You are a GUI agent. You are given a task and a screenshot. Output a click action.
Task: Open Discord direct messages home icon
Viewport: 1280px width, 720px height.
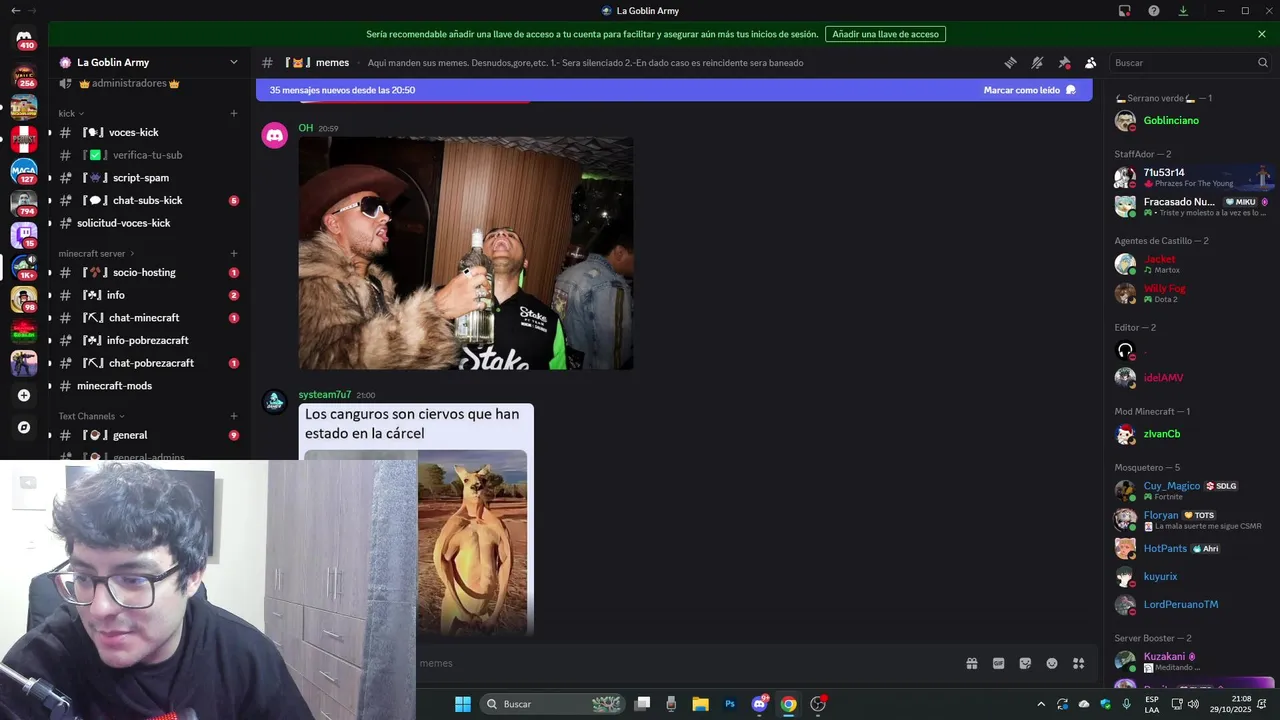point(24,38)
